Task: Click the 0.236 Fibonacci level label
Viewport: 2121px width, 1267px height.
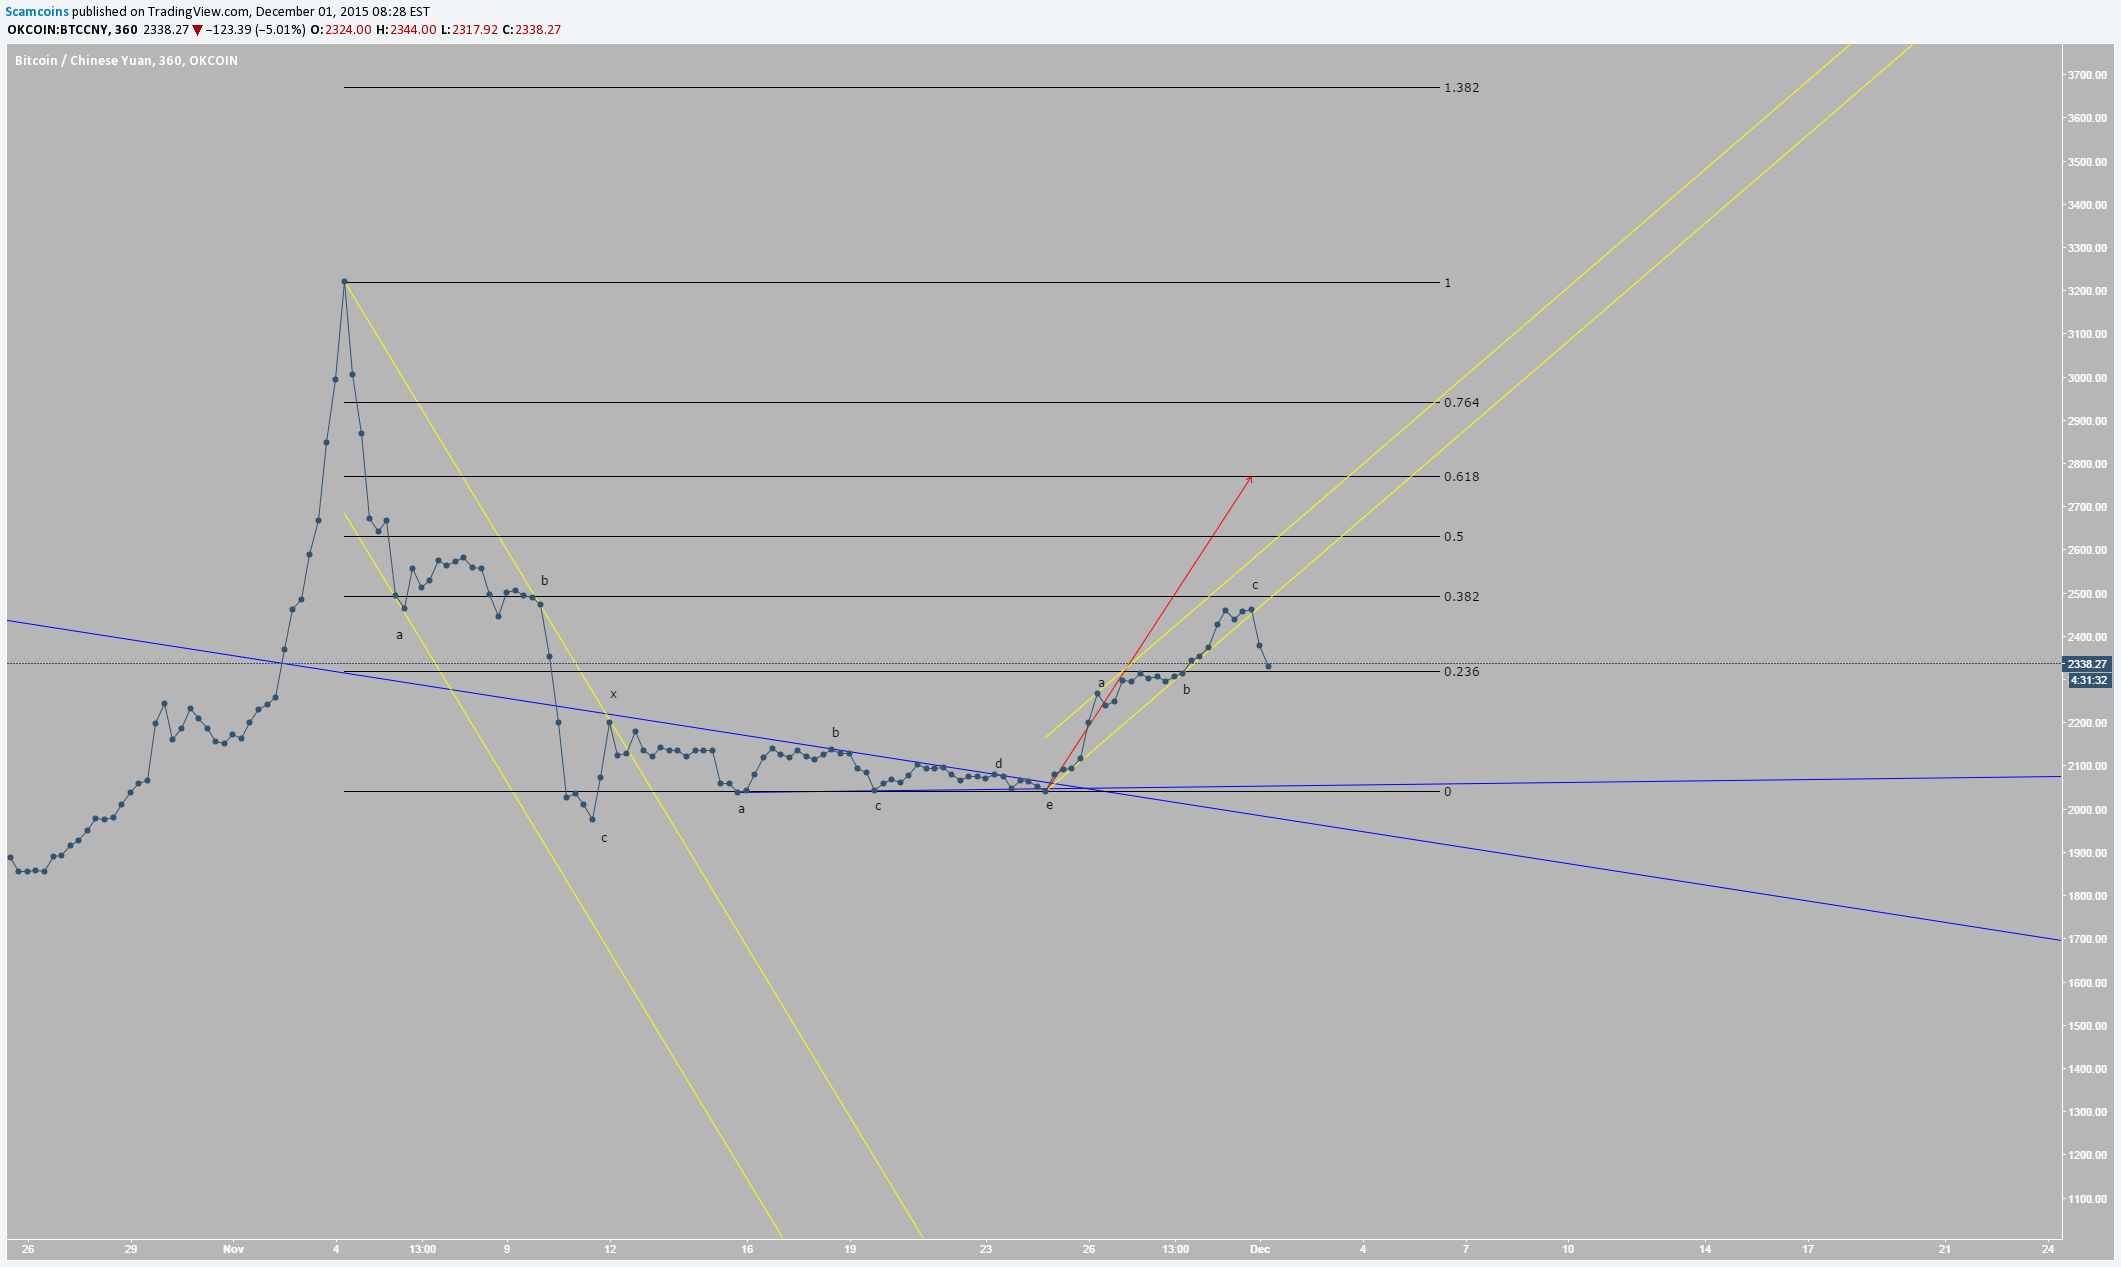Action: [x=1461, y=672]
